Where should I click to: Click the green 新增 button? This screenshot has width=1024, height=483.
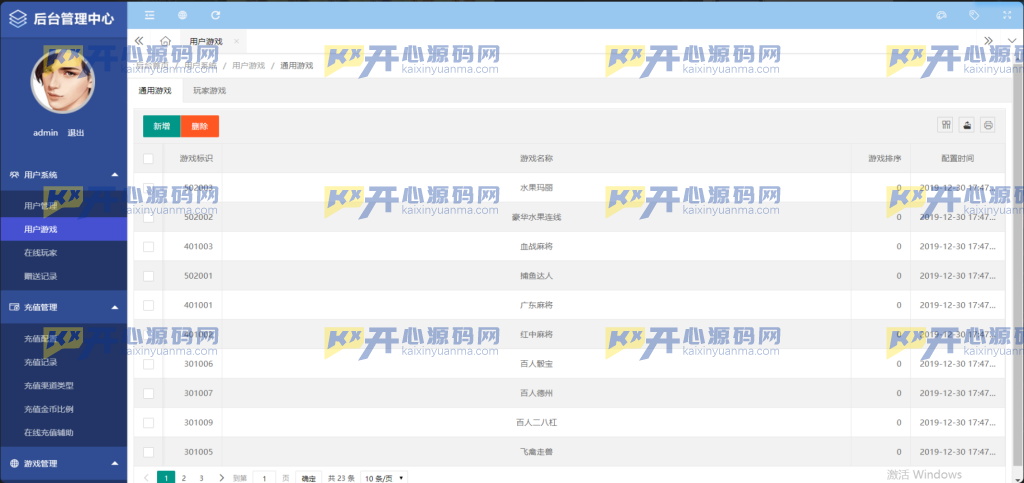(x=161, y=126)
